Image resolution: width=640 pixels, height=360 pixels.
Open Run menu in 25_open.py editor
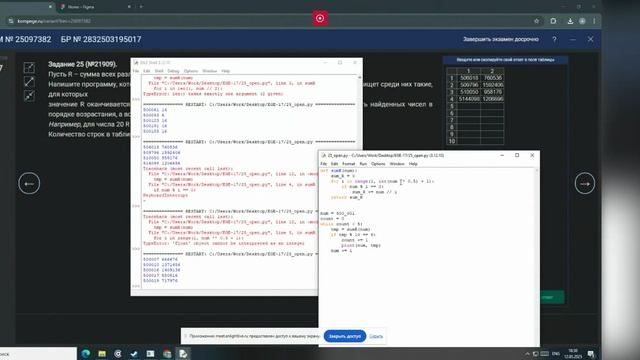363,164
